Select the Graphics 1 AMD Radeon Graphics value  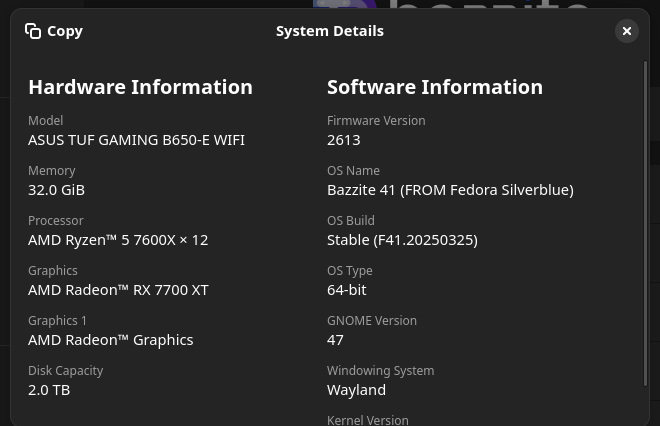(x=110, y=340)
